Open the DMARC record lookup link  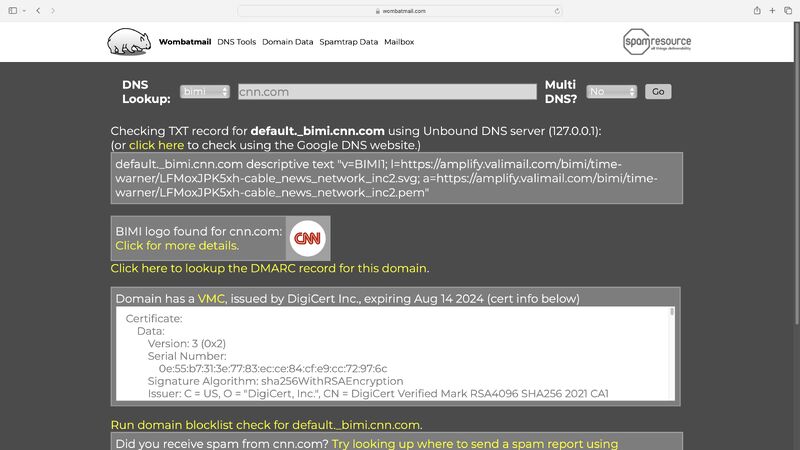(270, 268)
